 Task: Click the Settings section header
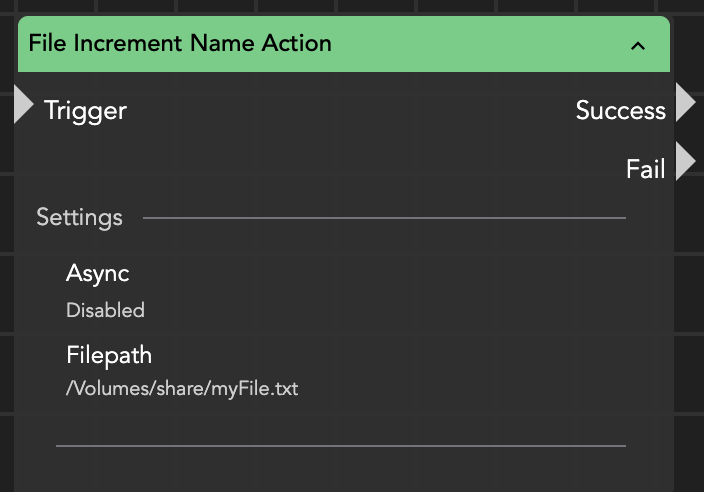79,217
